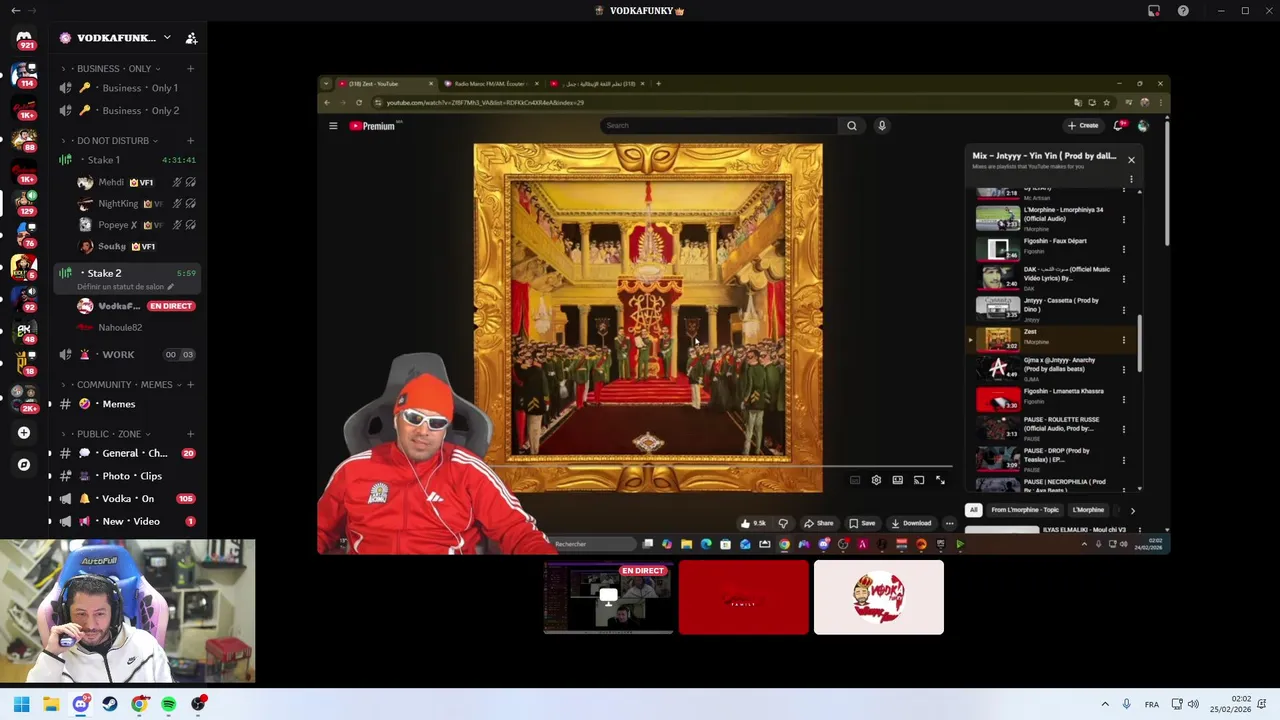1280x720 pixels.
Task: Click YouTube Save button under video
Action: coord(862,523)
